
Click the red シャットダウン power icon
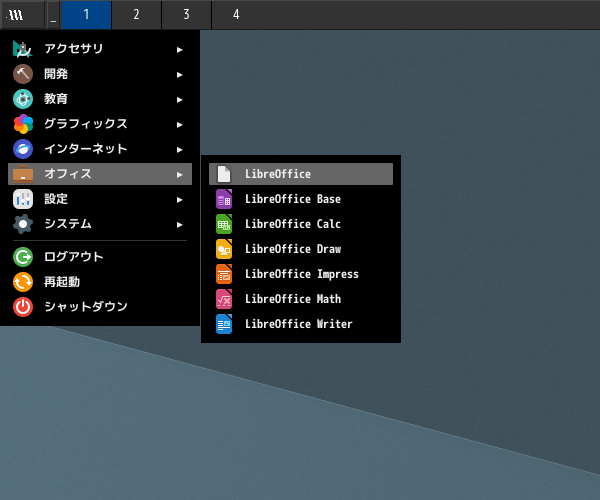pyautogui.click(x=23, y=307)
